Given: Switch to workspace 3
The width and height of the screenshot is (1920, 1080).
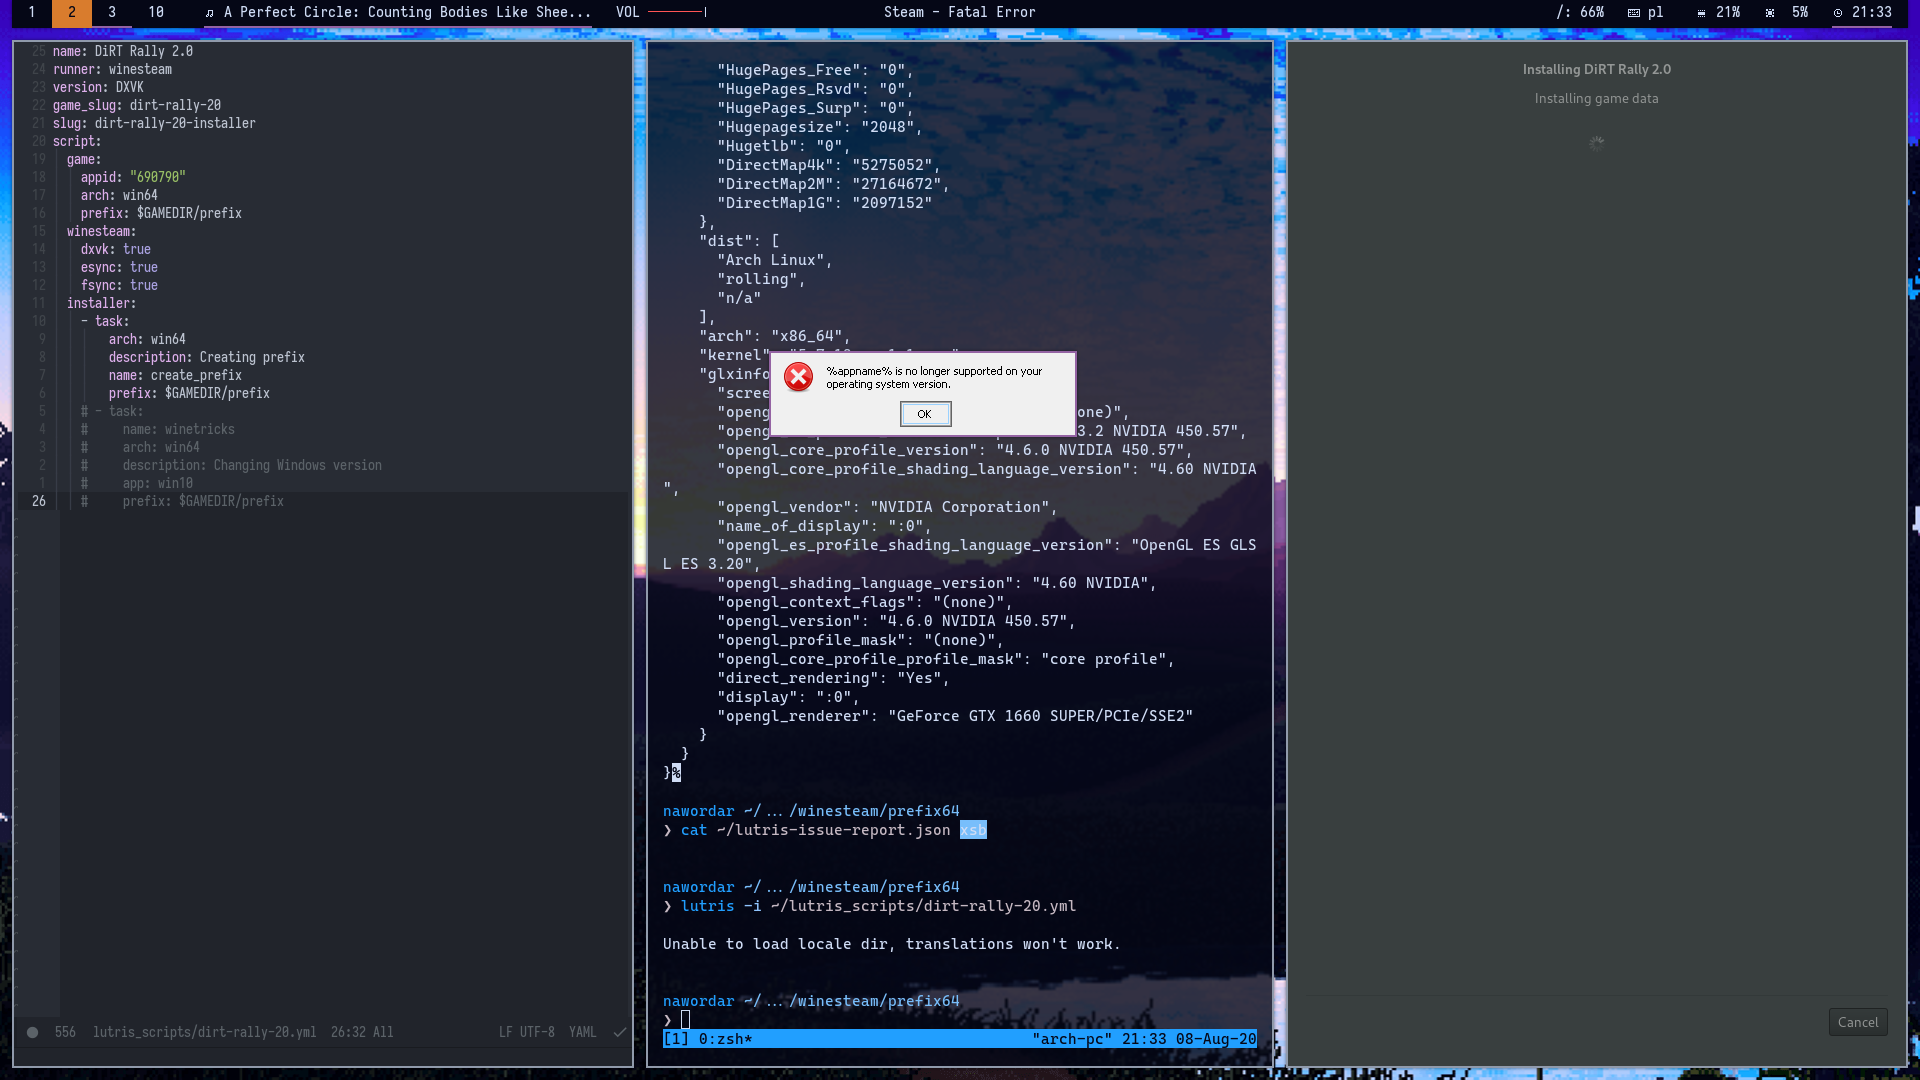Looking at the screenshot, I should tap(111, 13).
